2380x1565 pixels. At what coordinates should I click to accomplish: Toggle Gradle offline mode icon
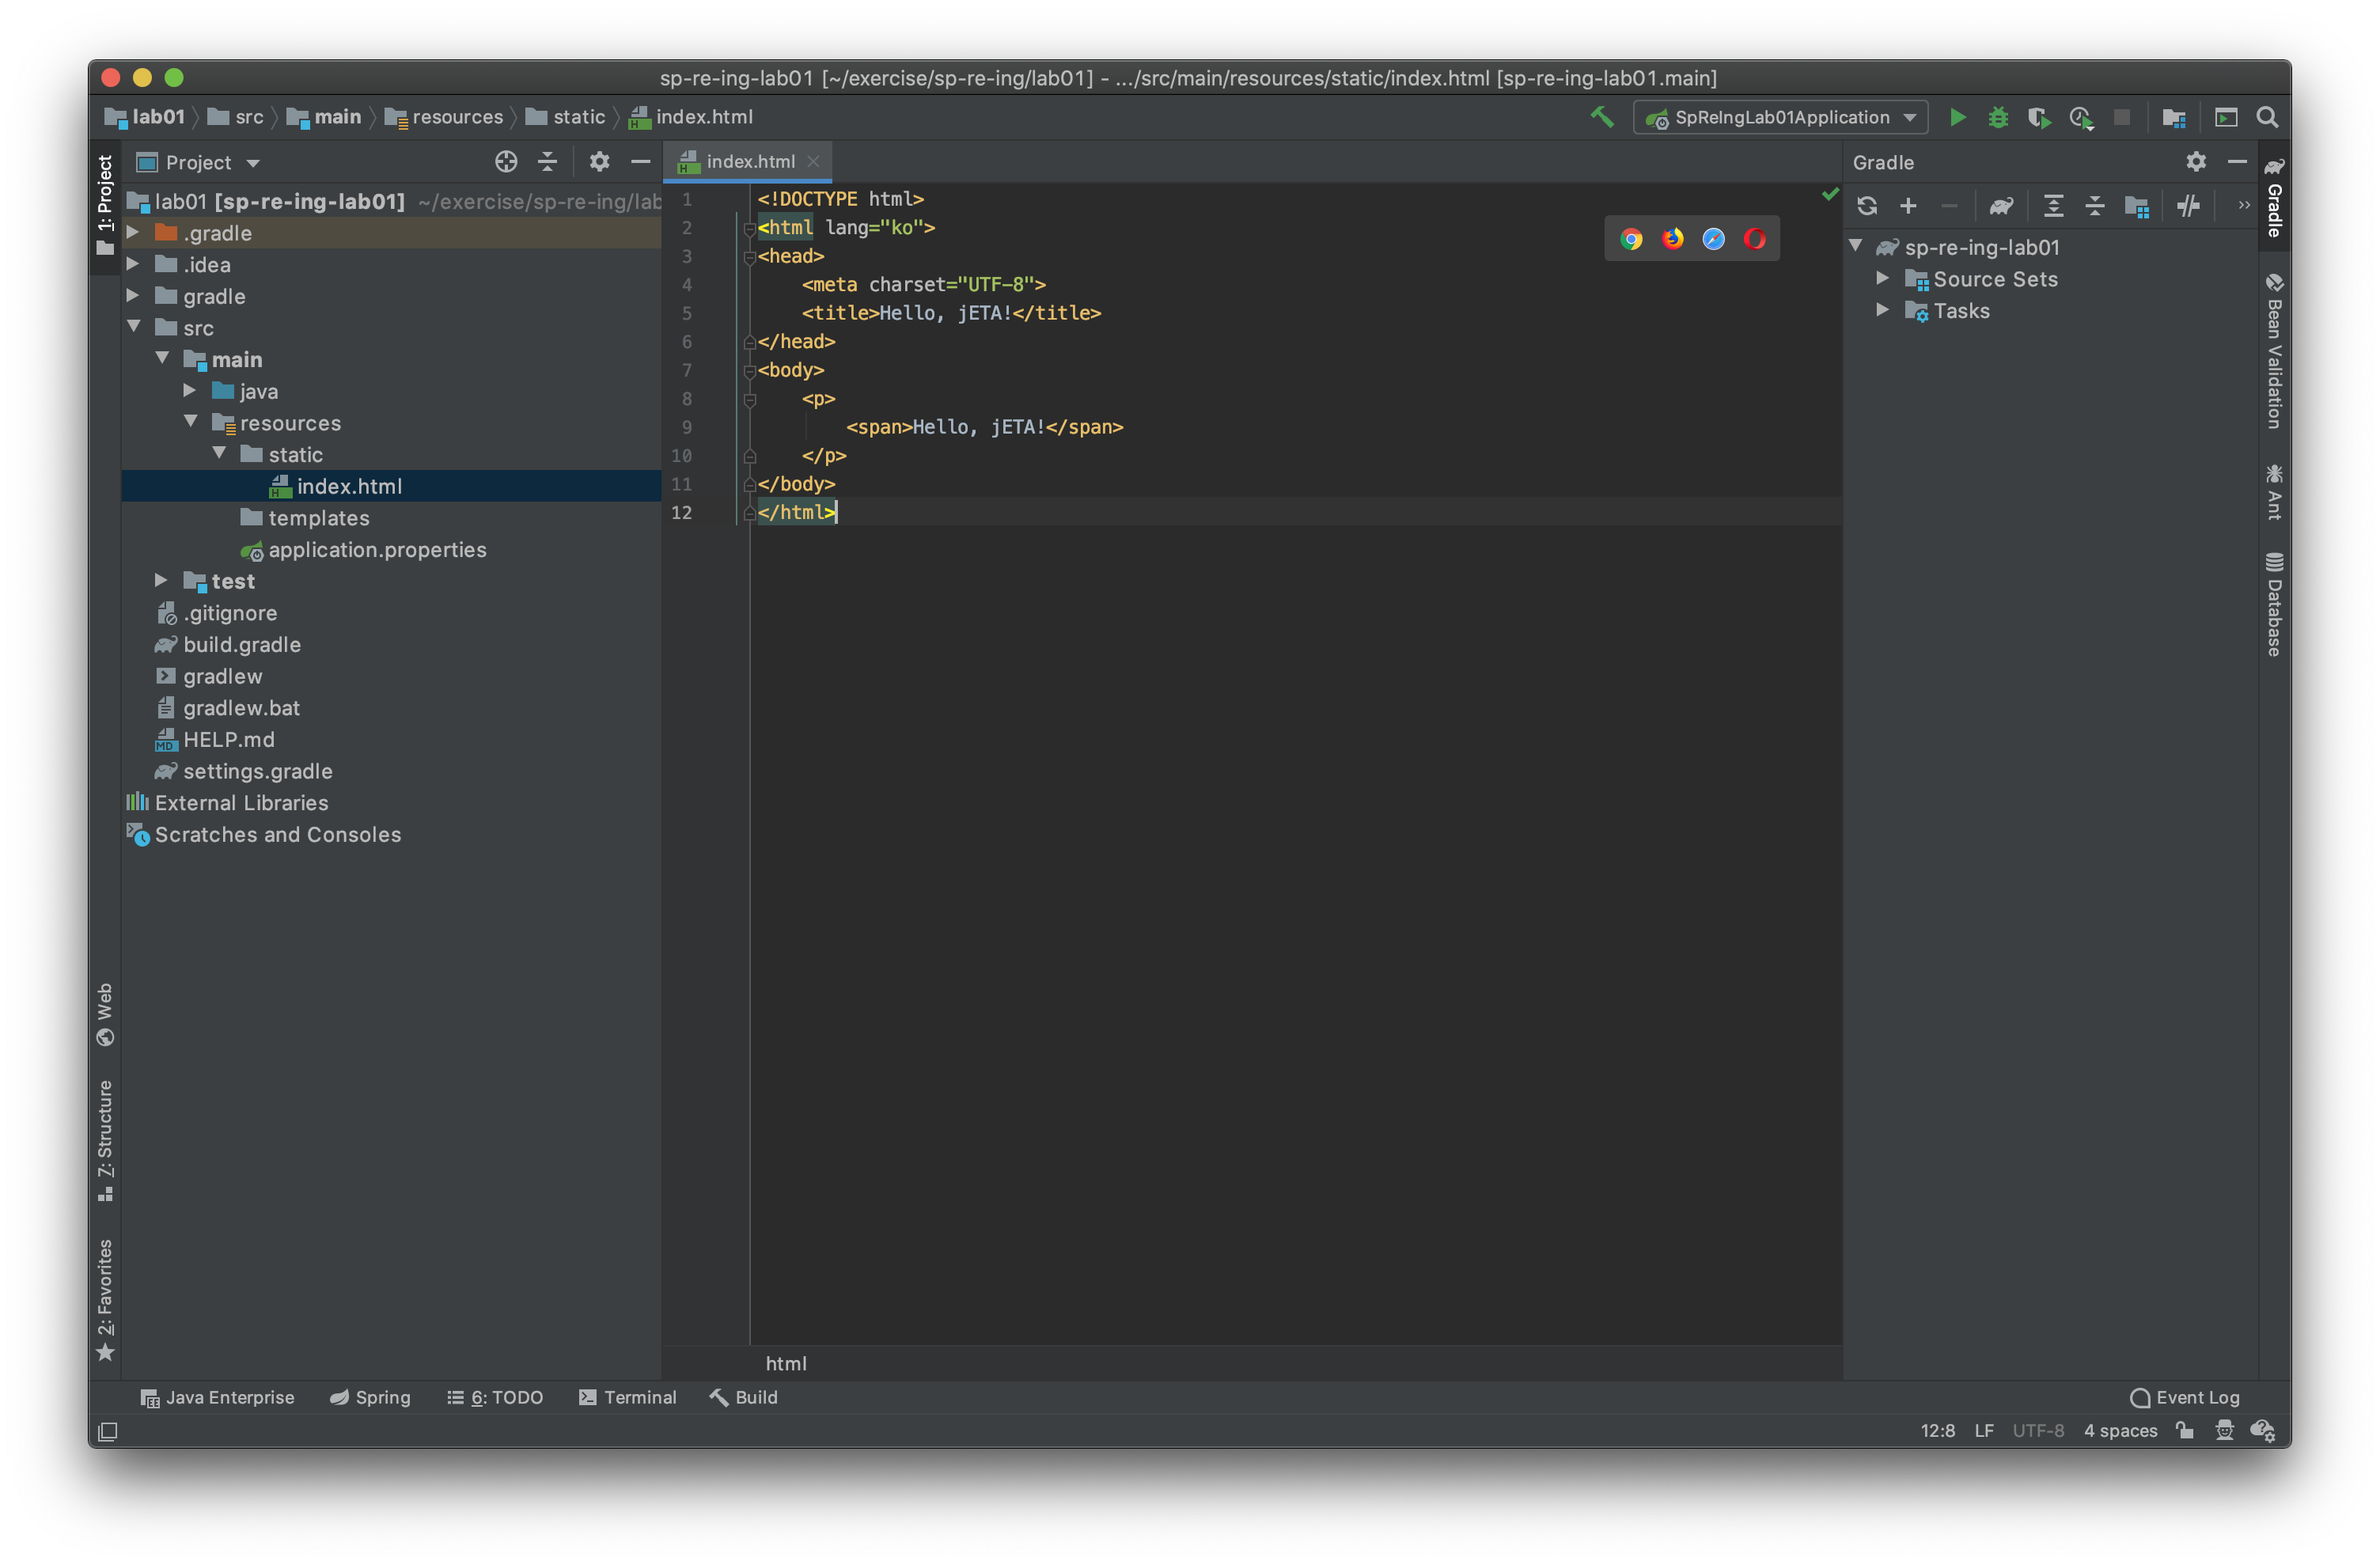(2188, 207)
